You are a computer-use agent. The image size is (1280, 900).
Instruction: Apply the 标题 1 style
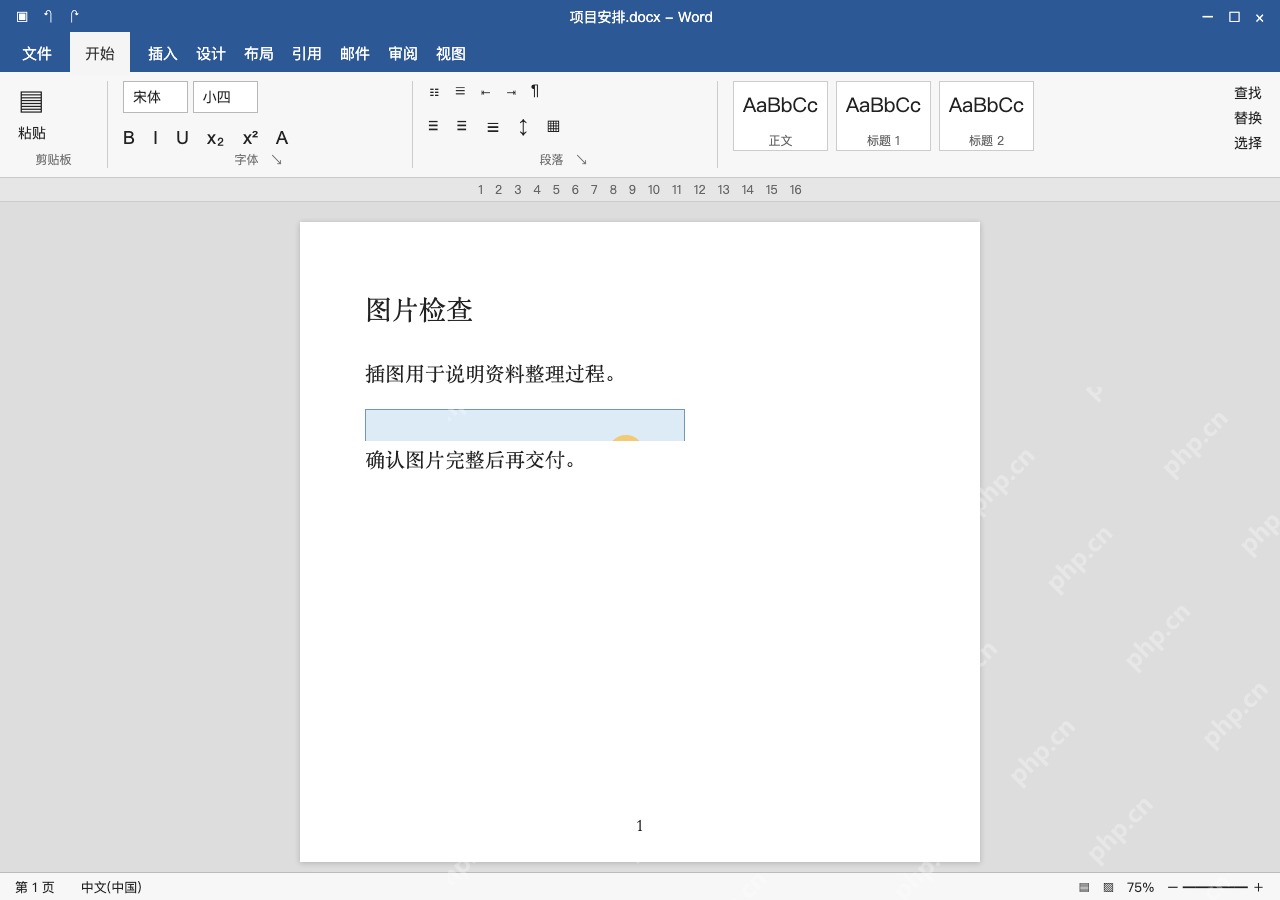click(883, 116)
